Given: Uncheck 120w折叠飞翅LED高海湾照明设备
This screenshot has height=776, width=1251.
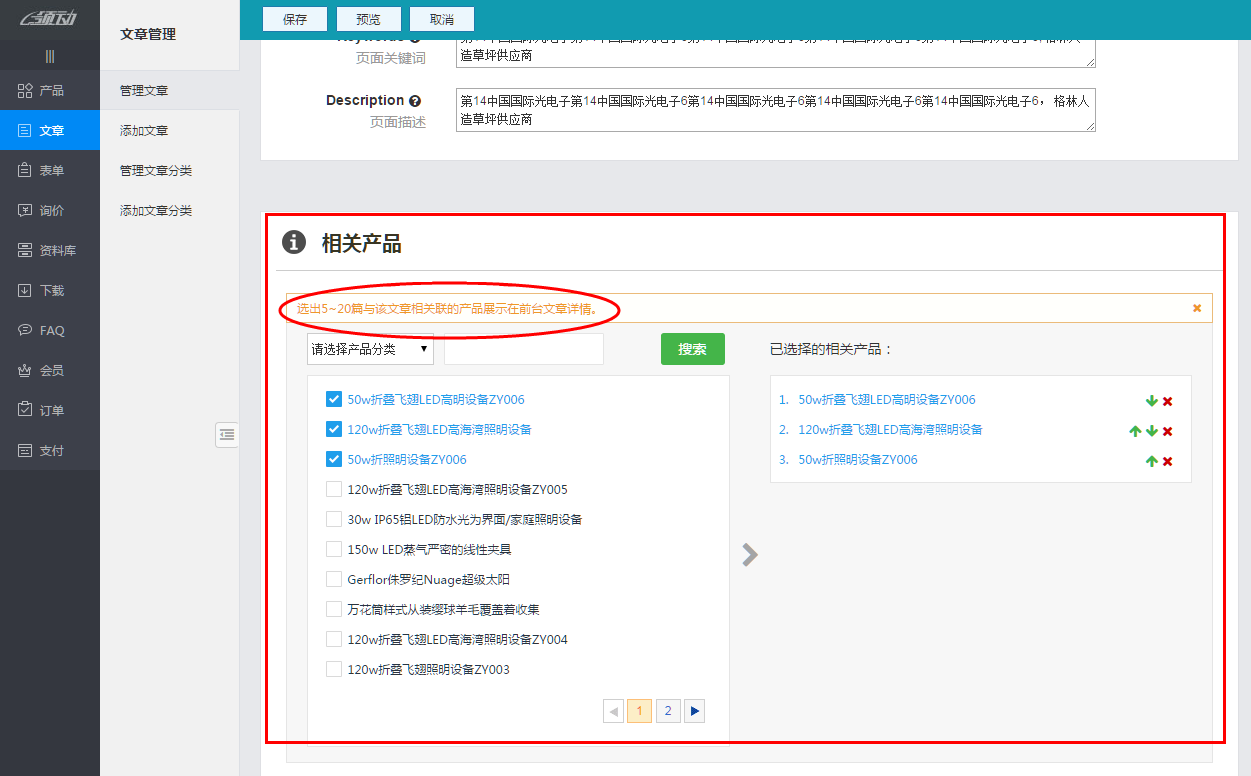Looking at the screenshot, I should [x=333, y=428].
